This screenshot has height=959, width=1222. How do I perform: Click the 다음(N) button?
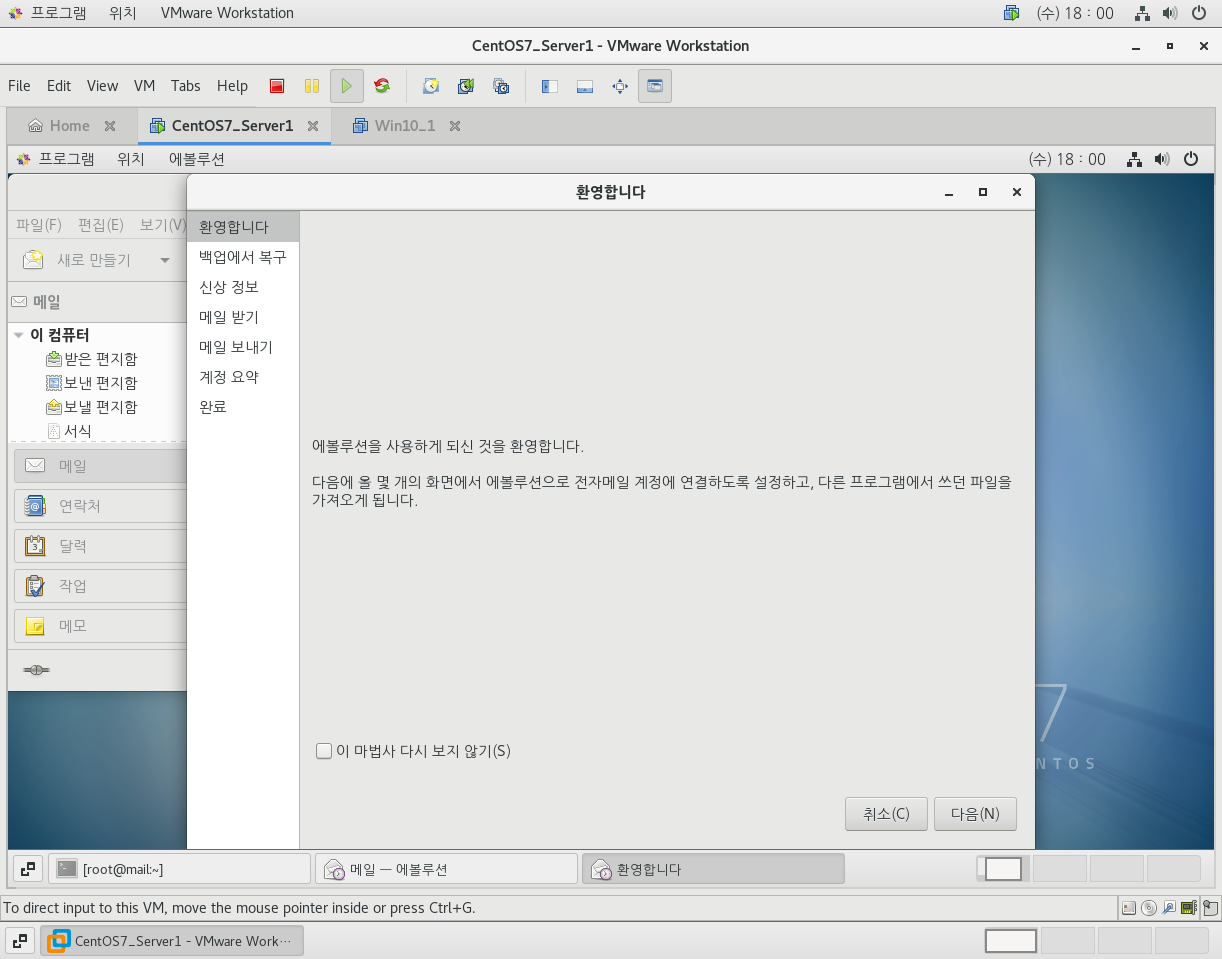tap(975, 814)
